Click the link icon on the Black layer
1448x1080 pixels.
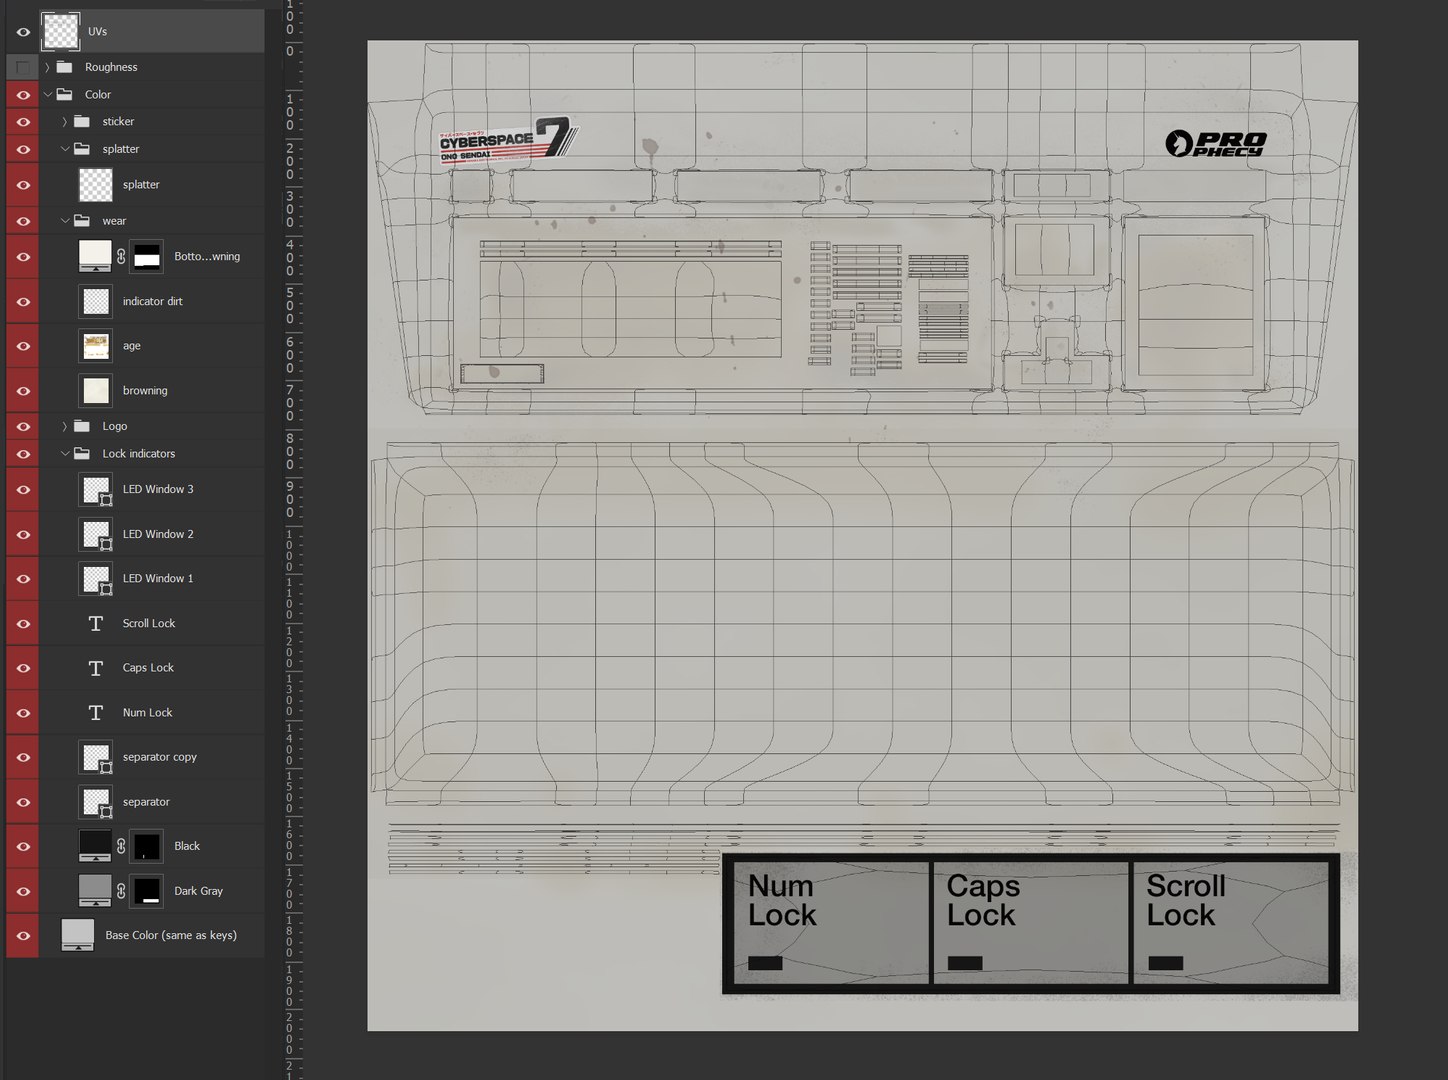(x=121, y=846)
